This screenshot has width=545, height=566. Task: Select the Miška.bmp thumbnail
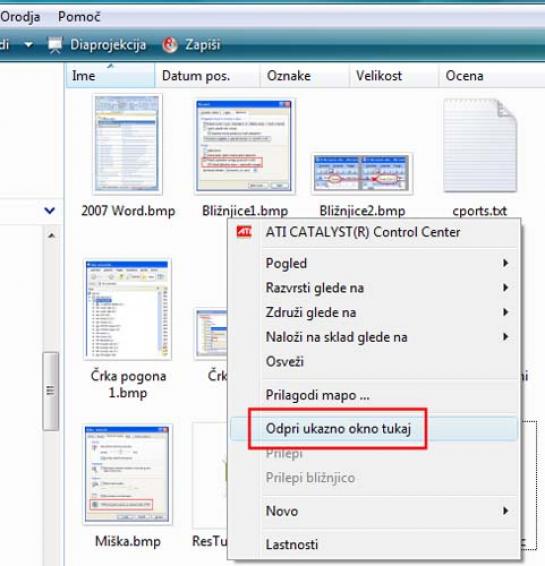click(x=127, y=474)
